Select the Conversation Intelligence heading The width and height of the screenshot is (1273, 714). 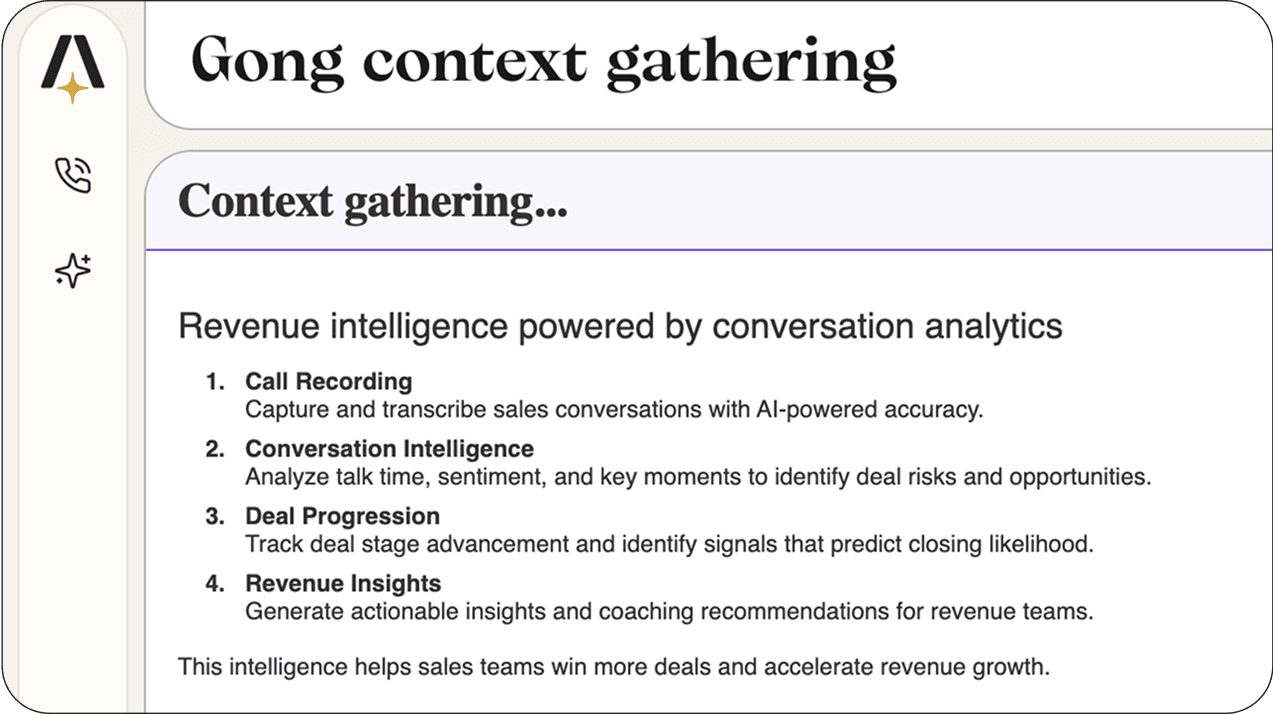(x=389, y=449)
